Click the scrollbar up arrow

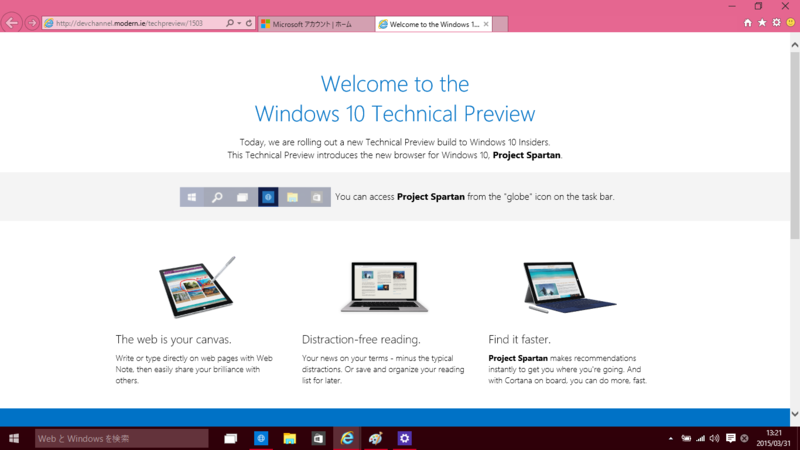(795, 45)
